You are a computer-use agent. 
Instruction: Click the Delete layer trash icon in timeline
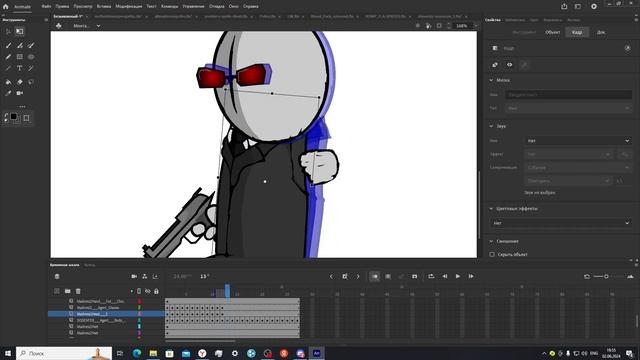pyautogui.click(x=78, y=291)
